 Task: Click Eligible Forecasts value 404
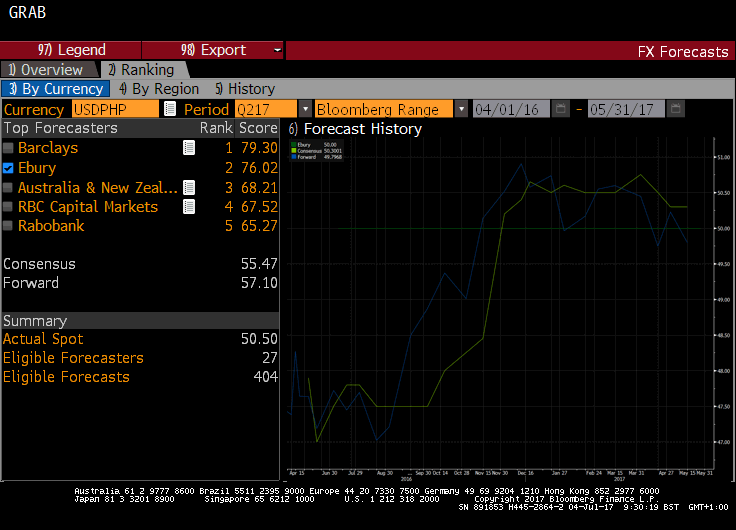click(x=266, y=377)
